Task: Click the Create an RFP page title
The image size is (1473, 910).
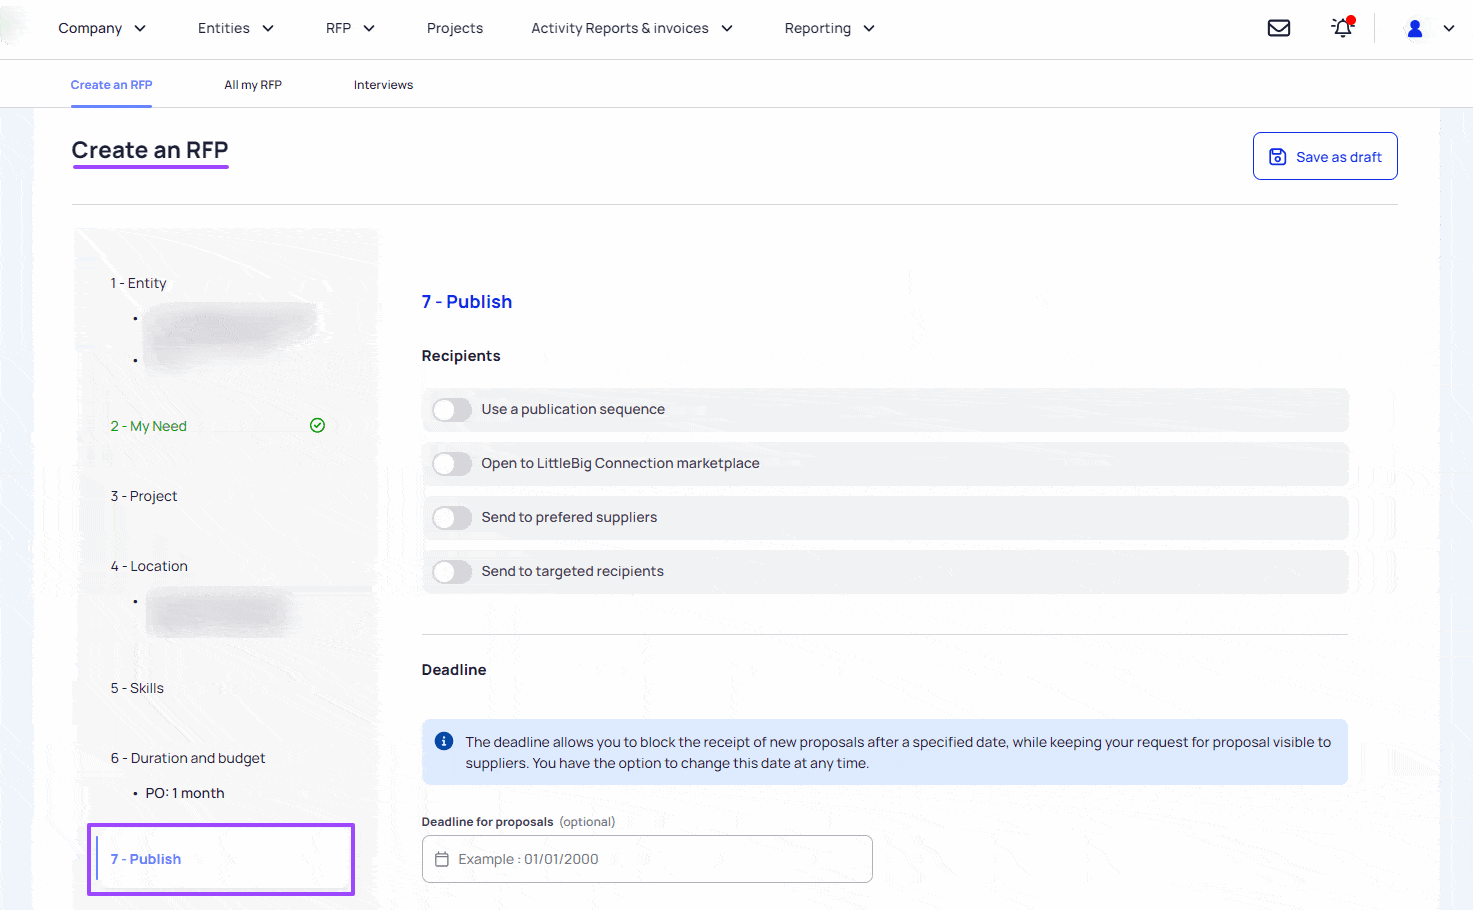Action: (150, 150)
